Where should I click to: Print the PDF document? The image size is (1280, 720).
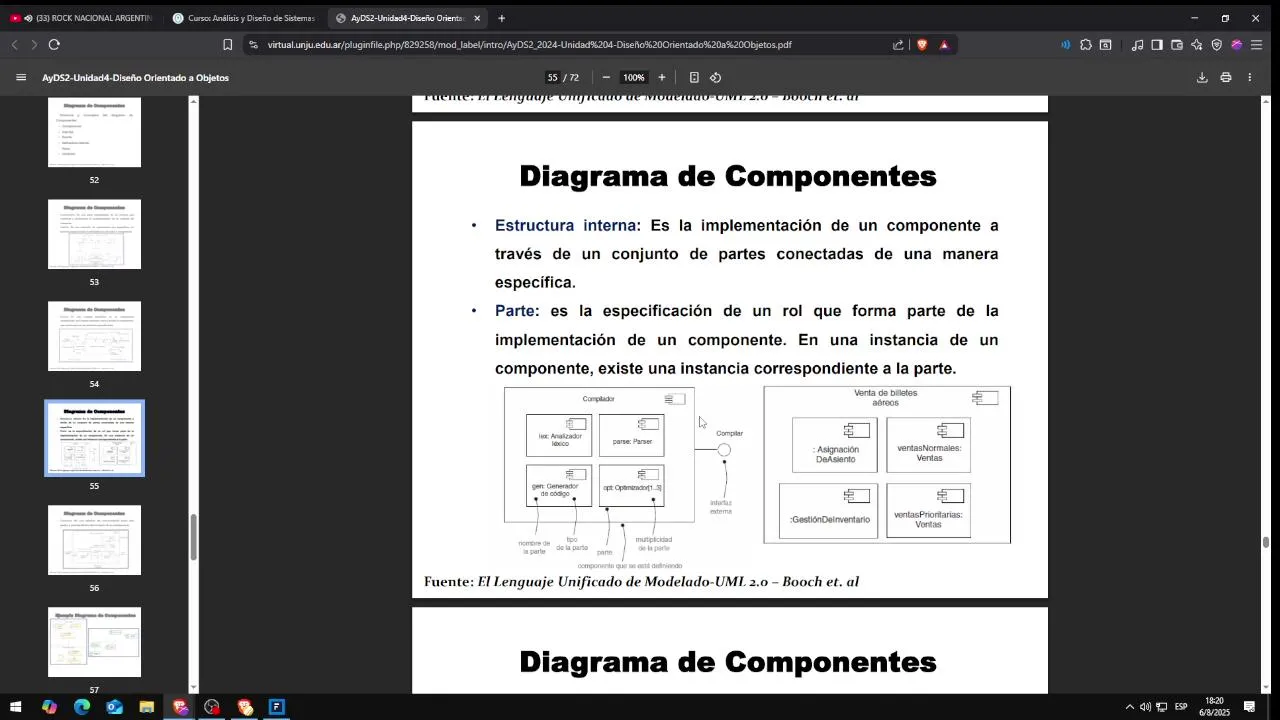[1226, 77]
